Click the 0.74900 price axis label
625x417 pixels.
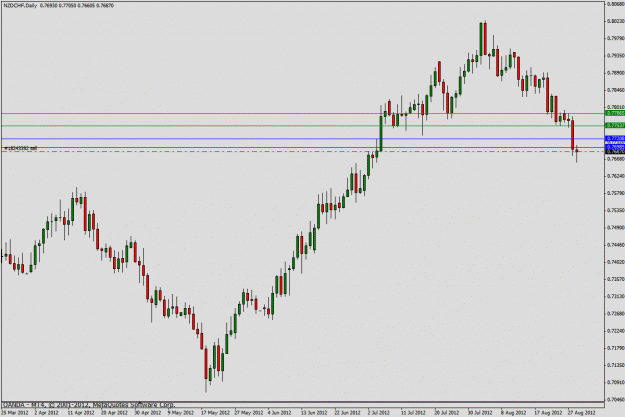pos(615,228)
